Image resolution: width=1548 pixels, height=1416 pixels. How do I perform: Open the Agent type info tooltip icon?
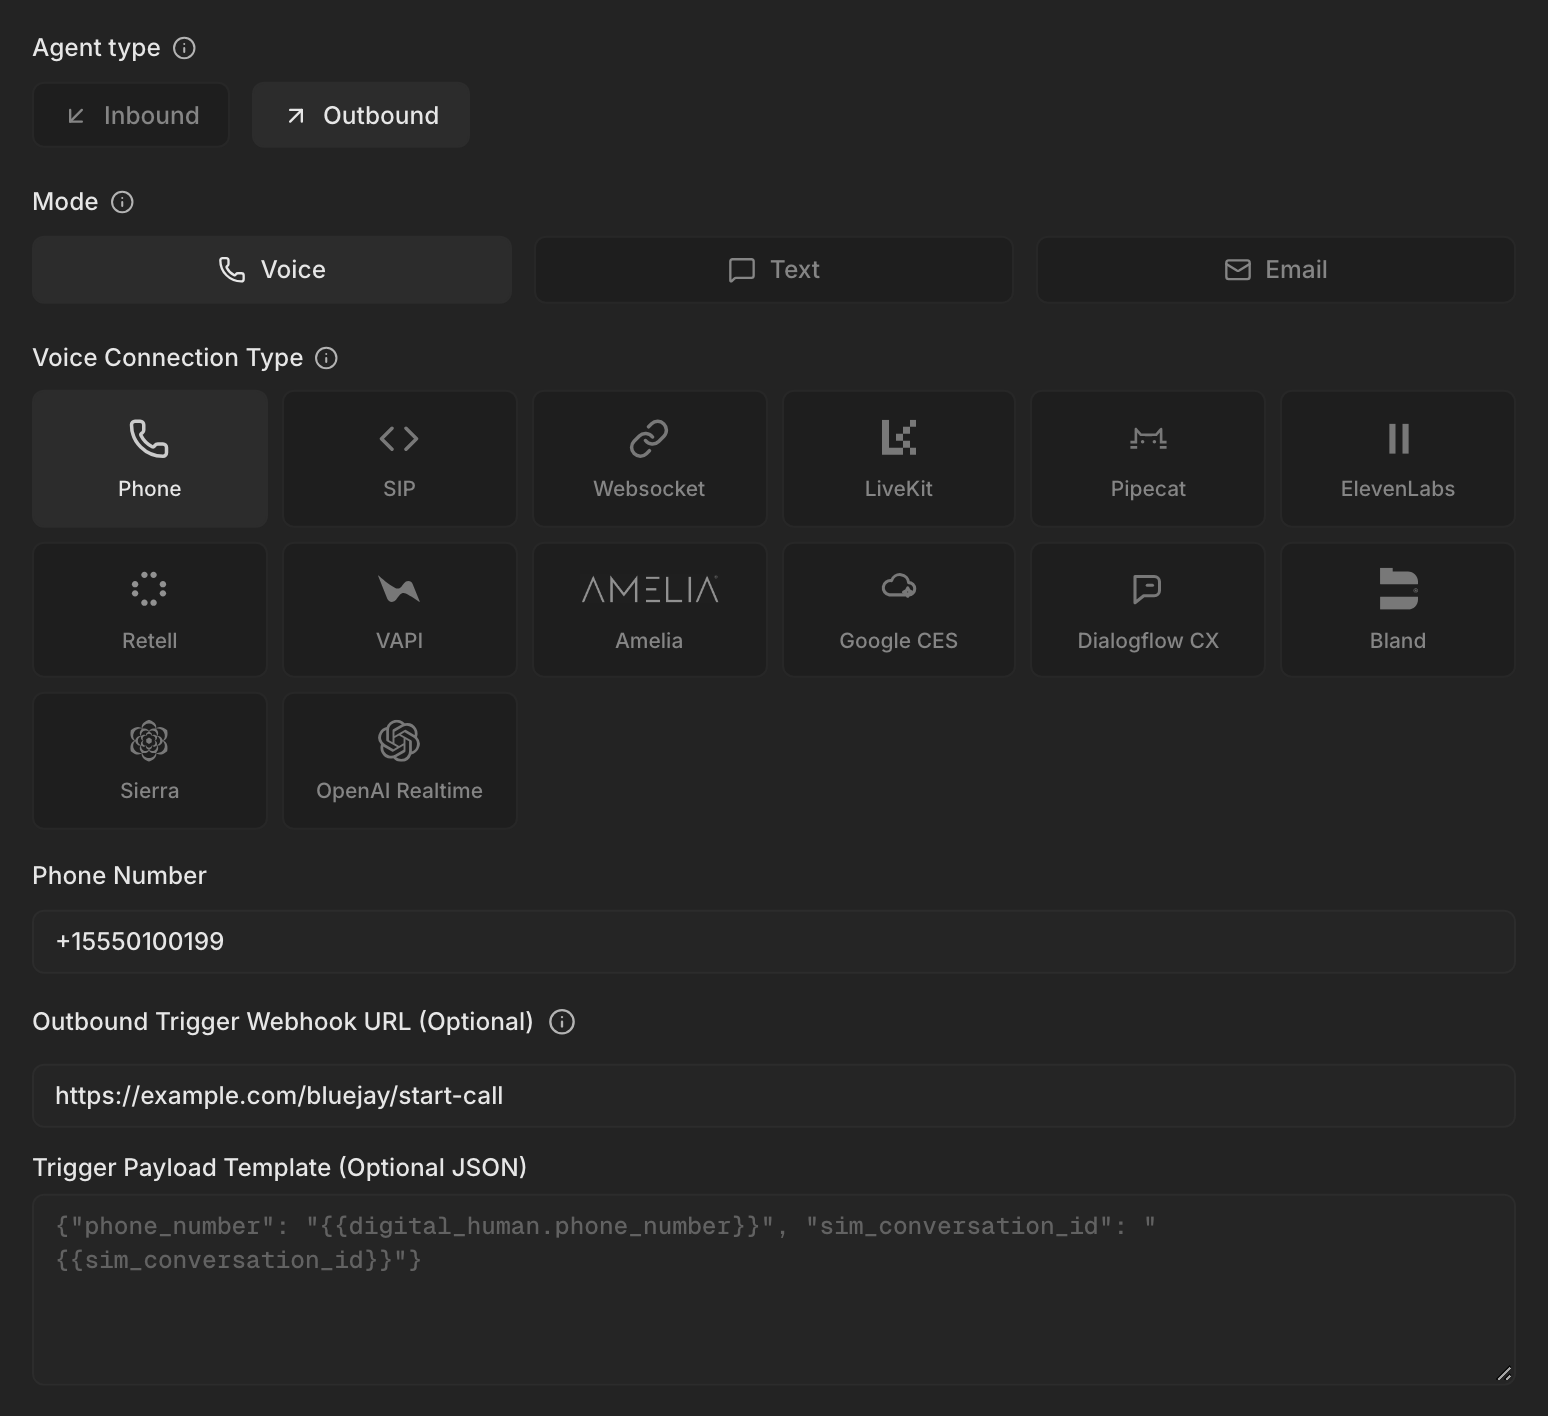[x=184, y=48]
